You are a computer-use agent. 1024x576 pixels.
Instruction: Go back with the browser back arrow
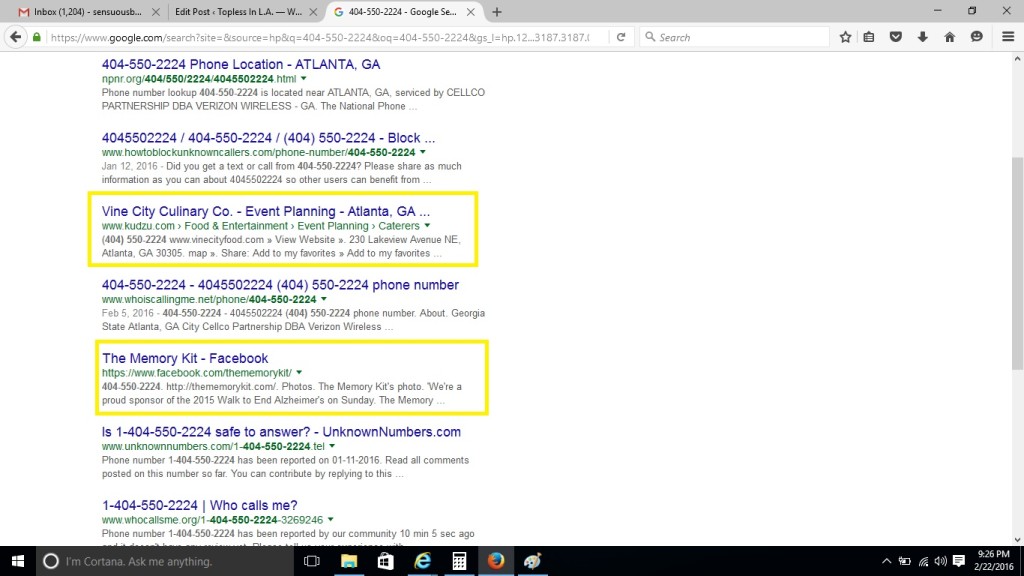(x=16, y=37)
